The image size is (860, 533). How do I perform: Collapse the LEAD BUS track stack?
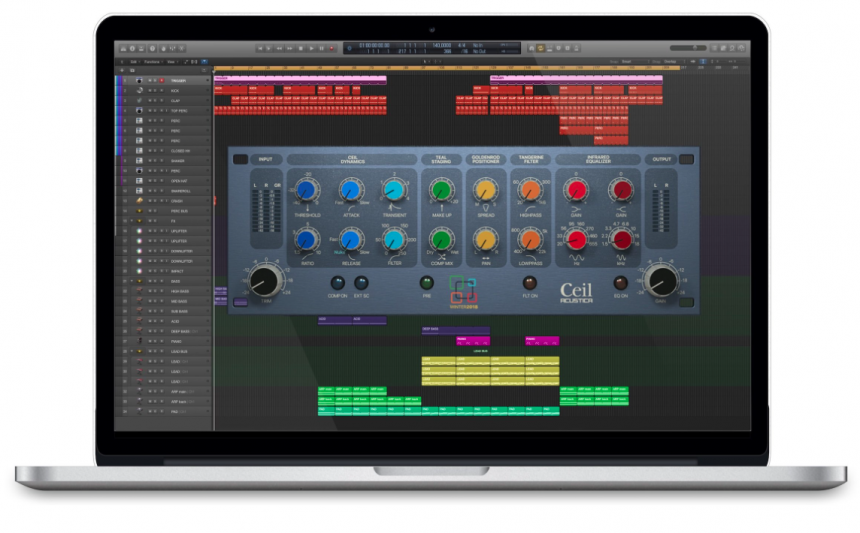pos(132,351)
